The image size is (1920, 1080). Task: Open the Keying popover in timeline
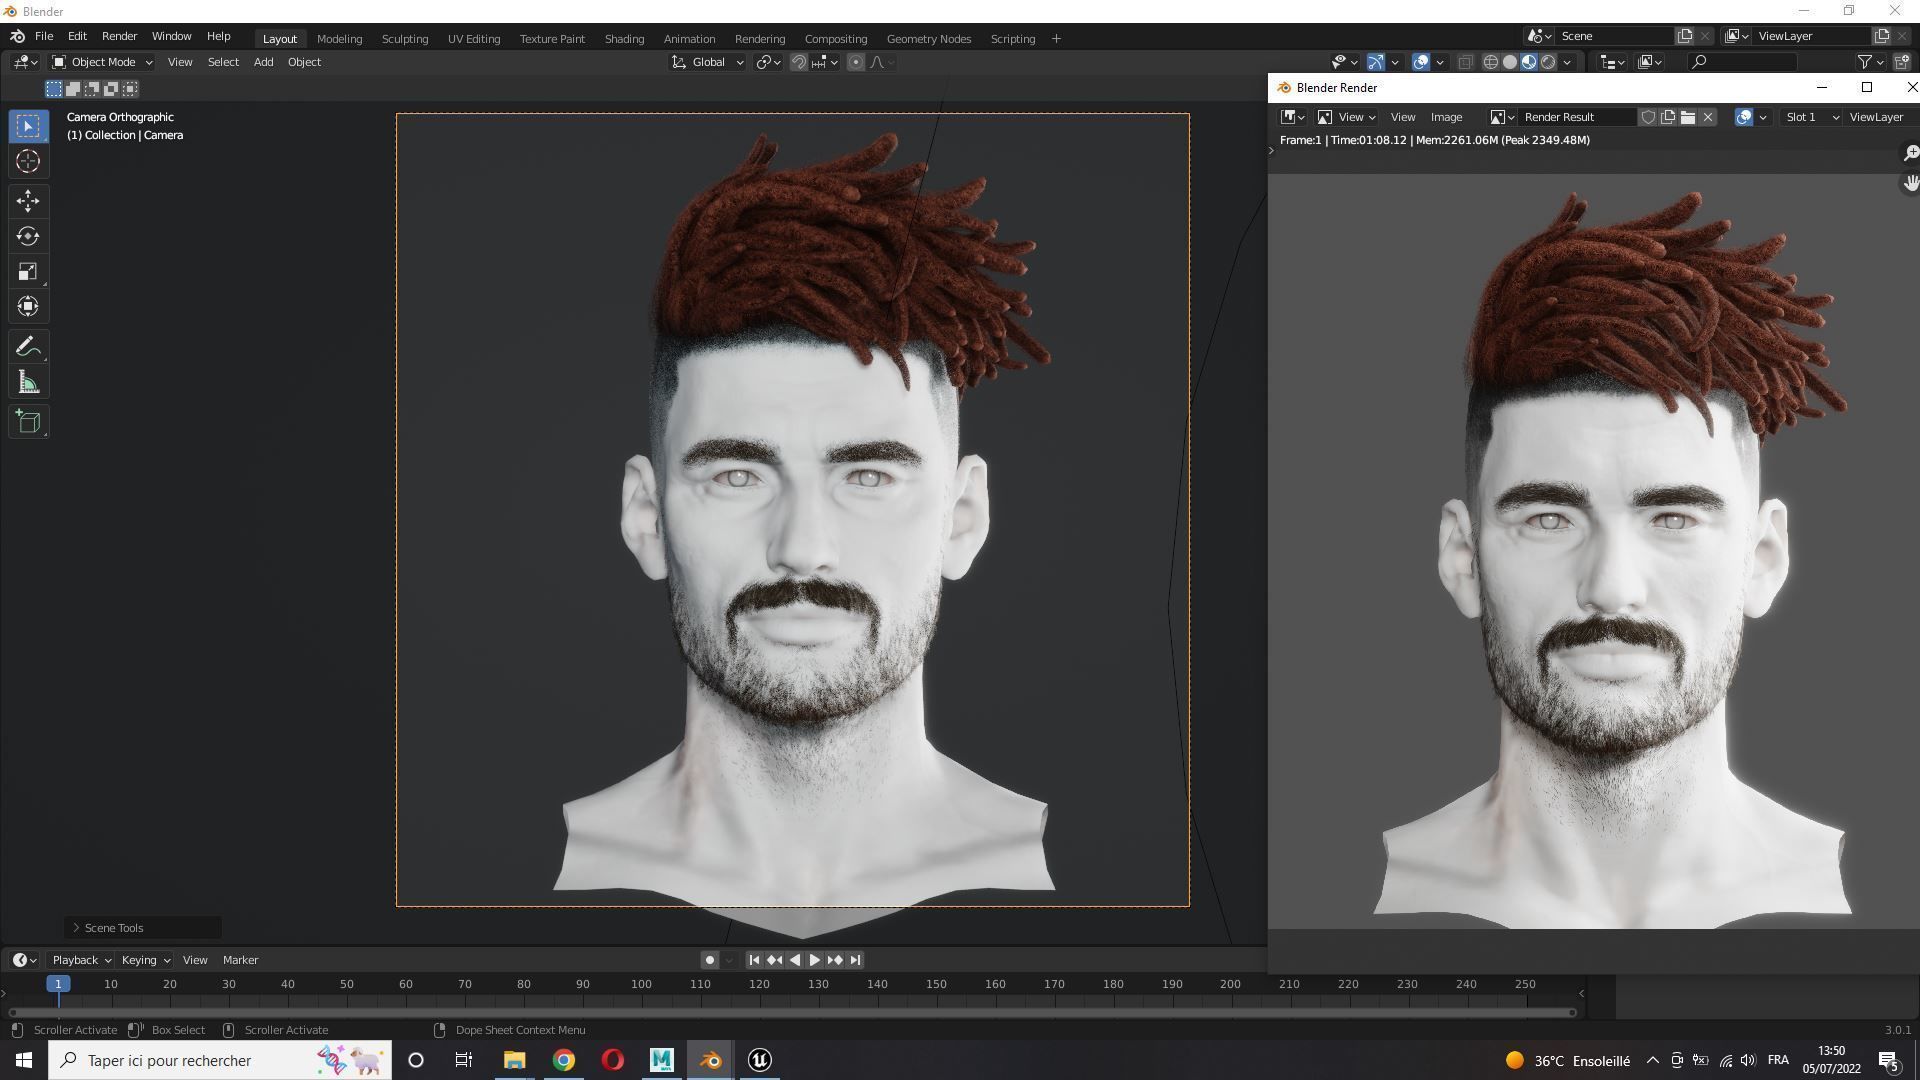pos(144,960)
